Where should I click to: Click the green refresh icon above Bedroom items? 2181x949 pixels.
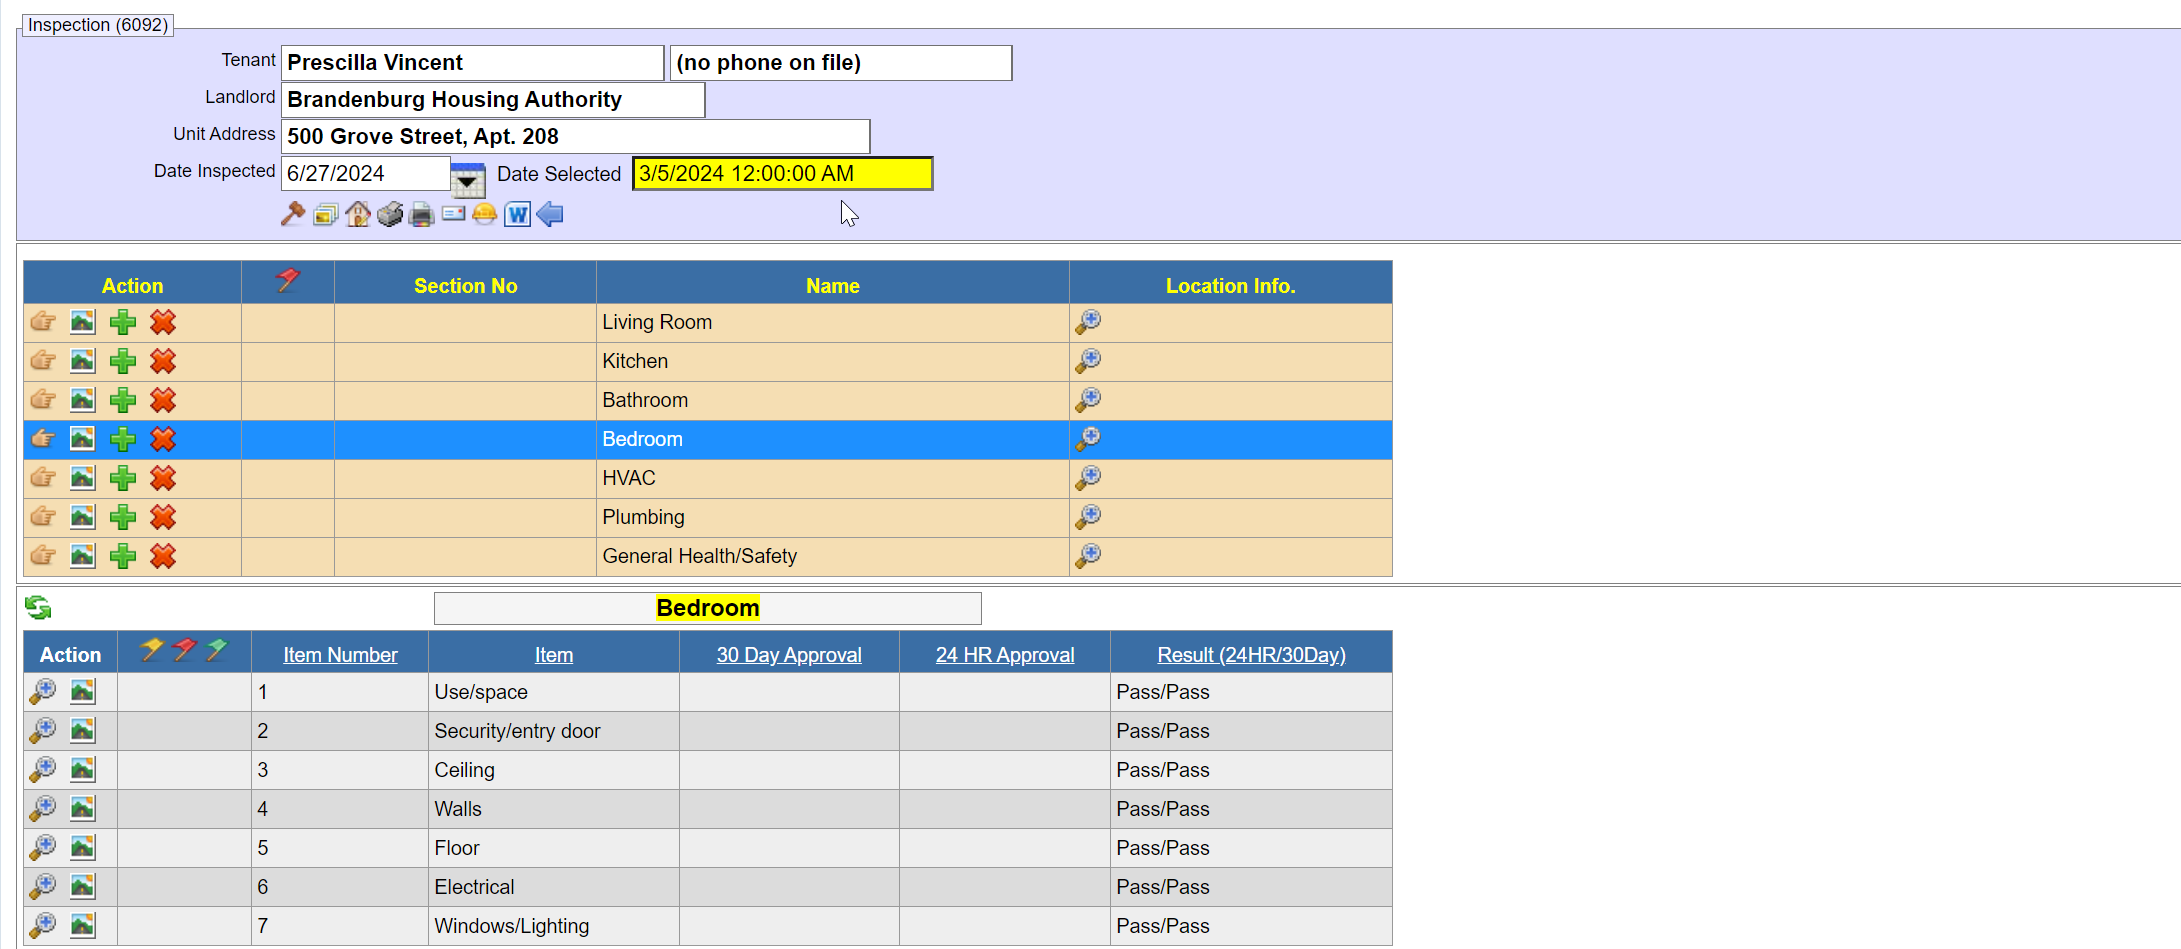pyautogui.click(x=38, y=608)
